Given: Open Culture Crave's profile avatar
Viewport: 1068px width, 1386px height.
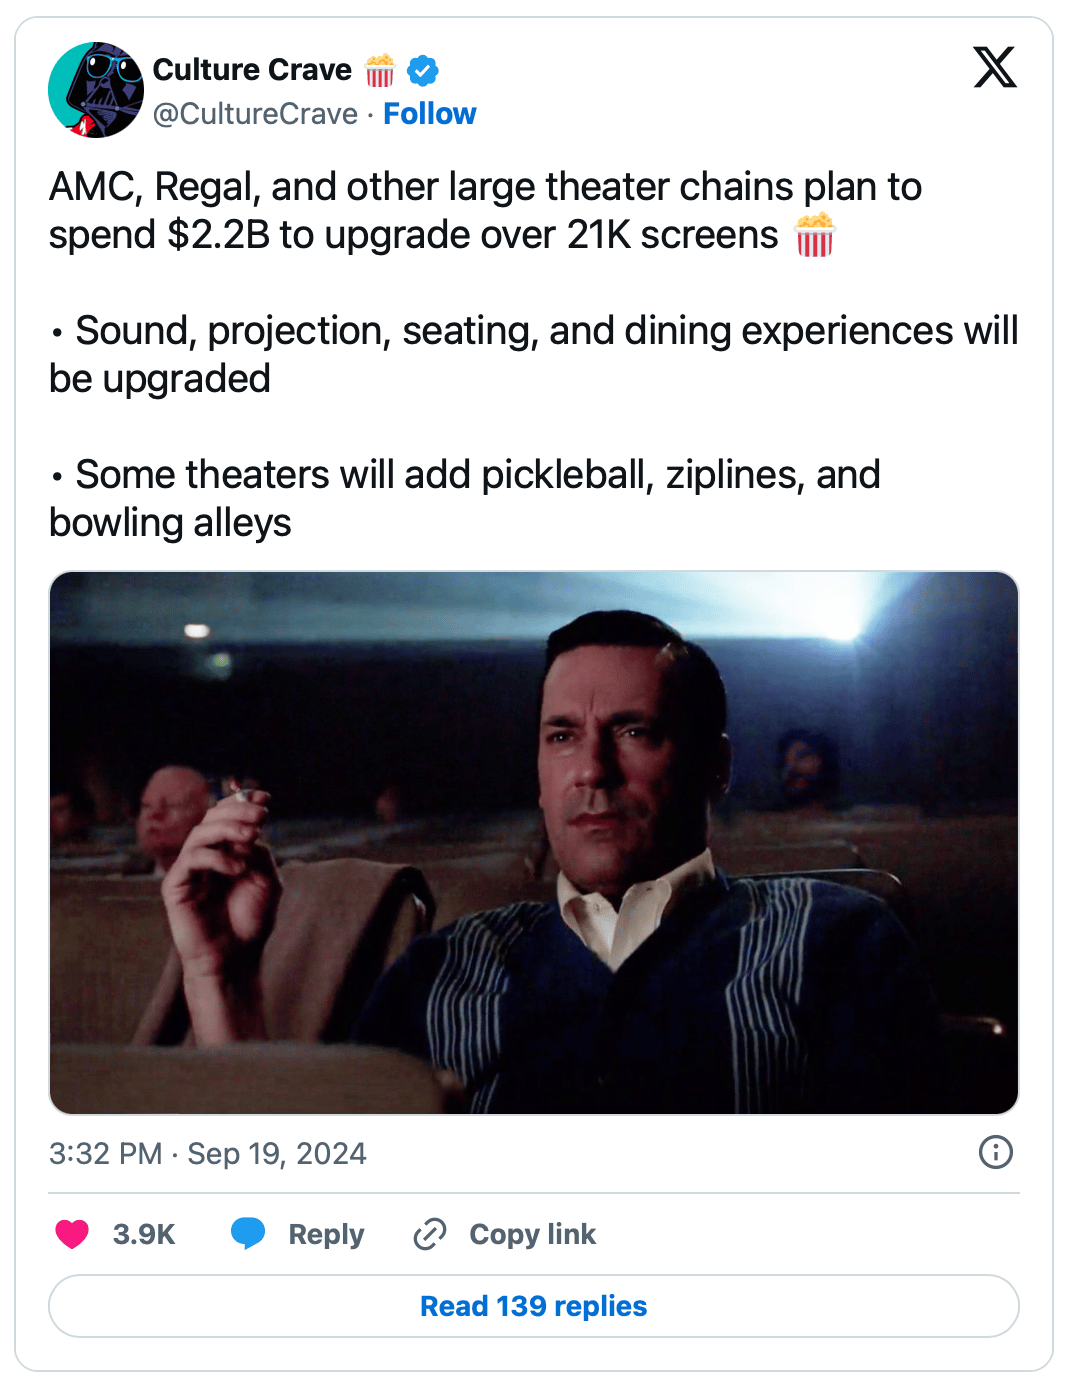Looking at the screenshot, I should (96, 90).
